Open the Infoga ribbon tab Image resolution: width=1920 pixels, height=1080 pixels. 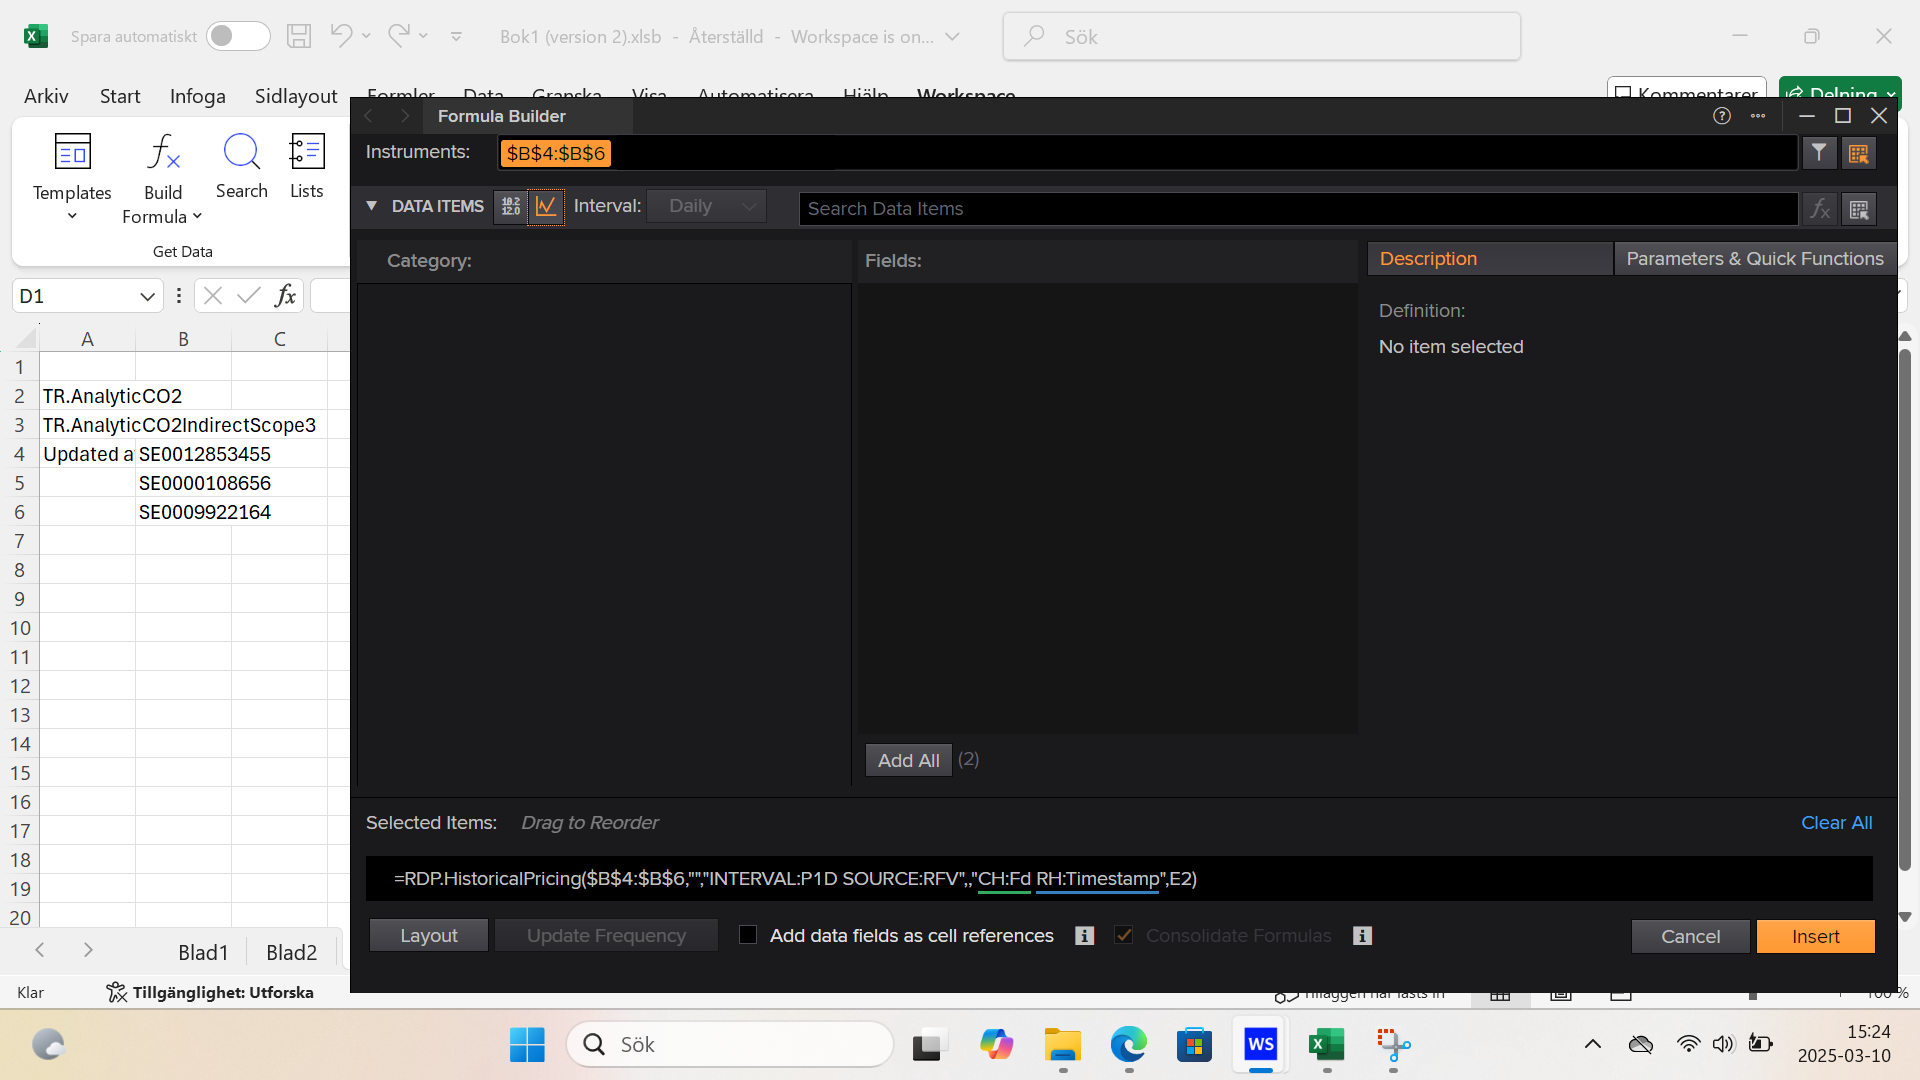(197, 96)
